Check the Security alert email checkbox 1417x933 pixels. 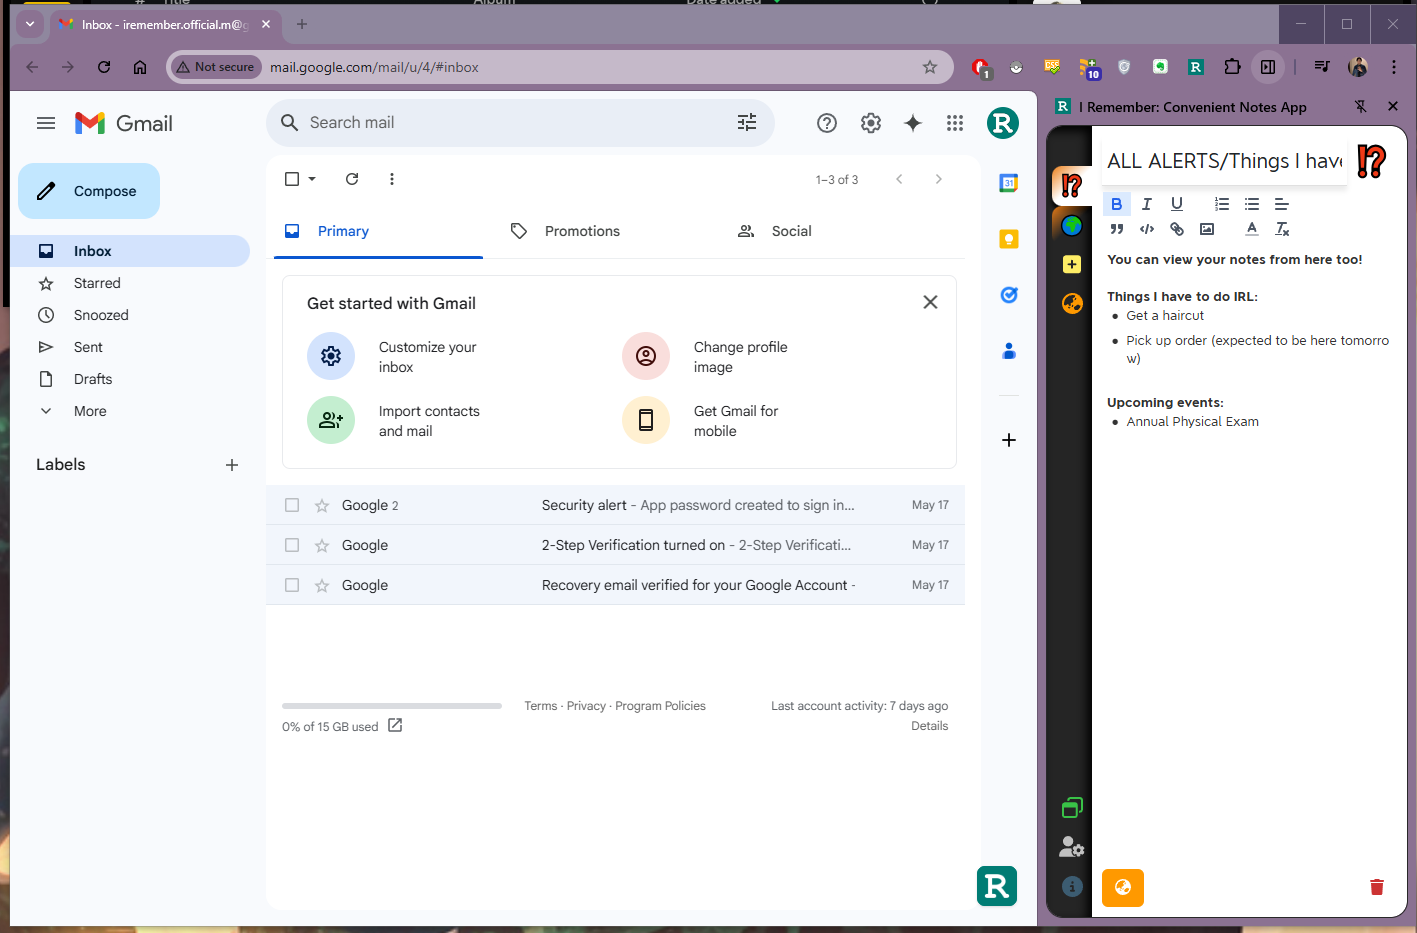tap(292, 505)
